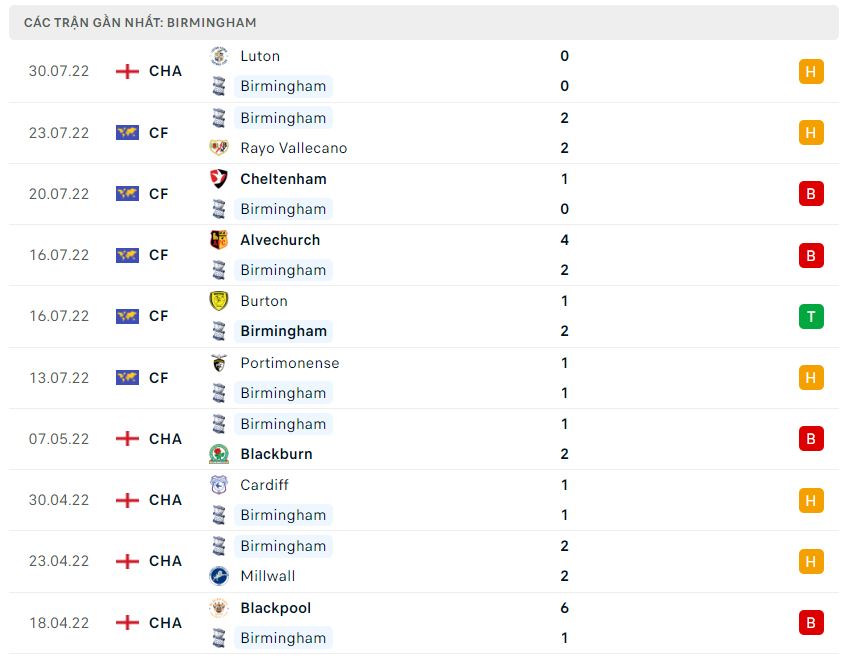Click the Cardiff club crest icon
This screenshot has height=662, width=847.
(219, 485)
